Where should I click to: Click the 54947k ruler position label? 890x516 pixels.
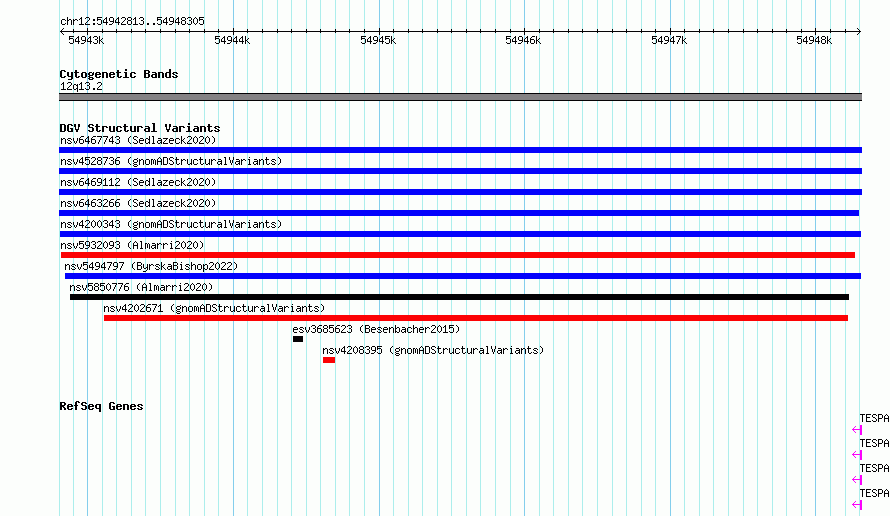669,40
